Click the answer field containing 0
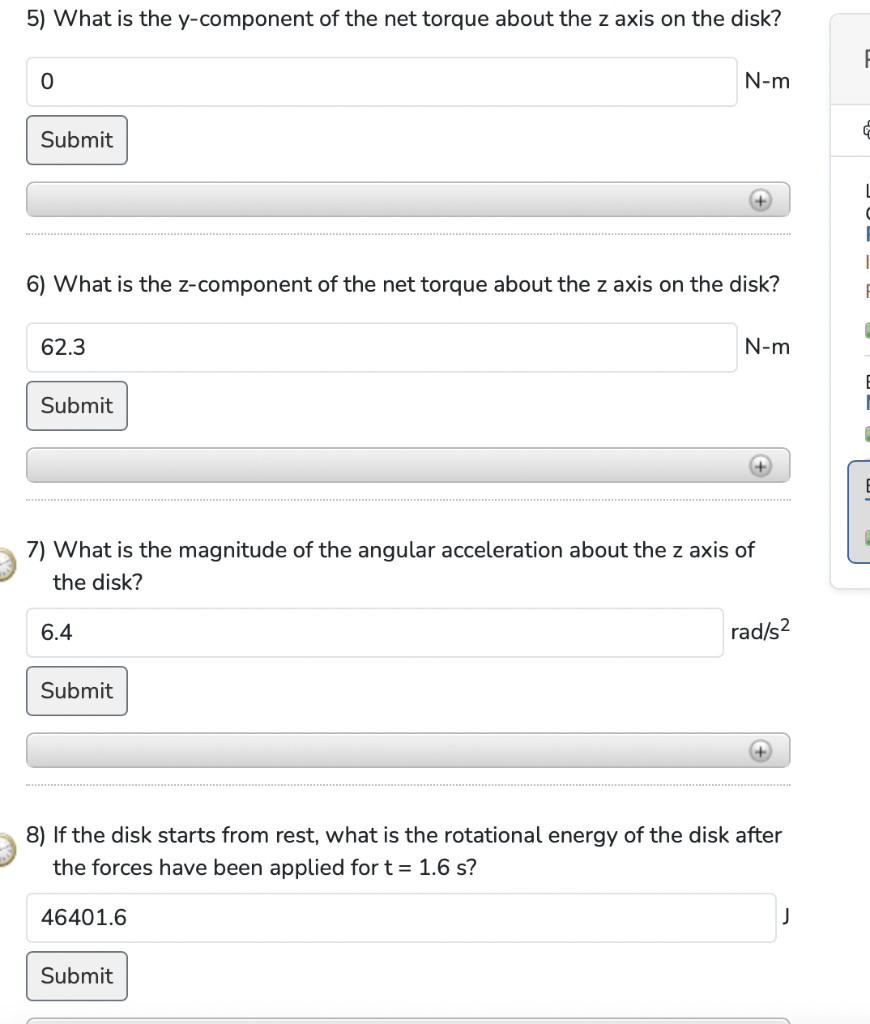The image size is (870, 1024). (x=380, y=81)
